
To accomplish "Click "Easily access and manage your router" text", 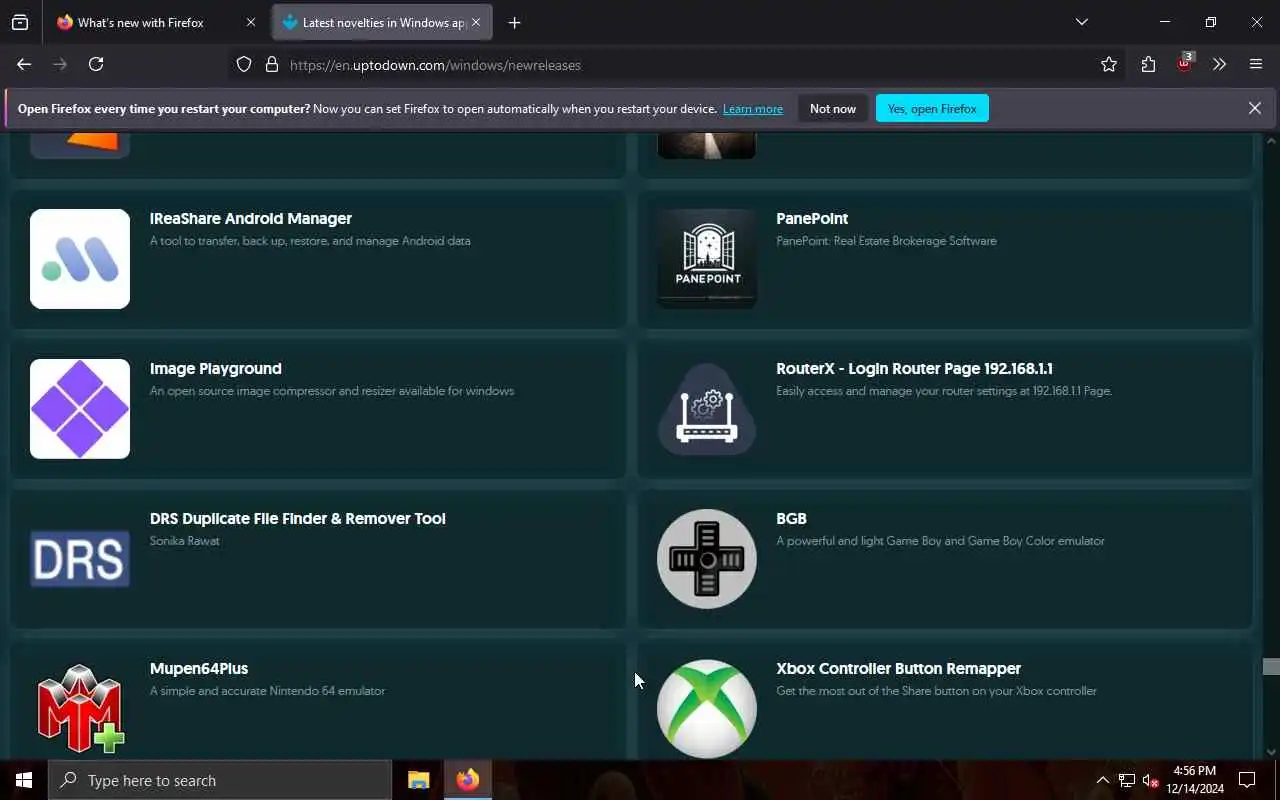I will pos(944,391).
